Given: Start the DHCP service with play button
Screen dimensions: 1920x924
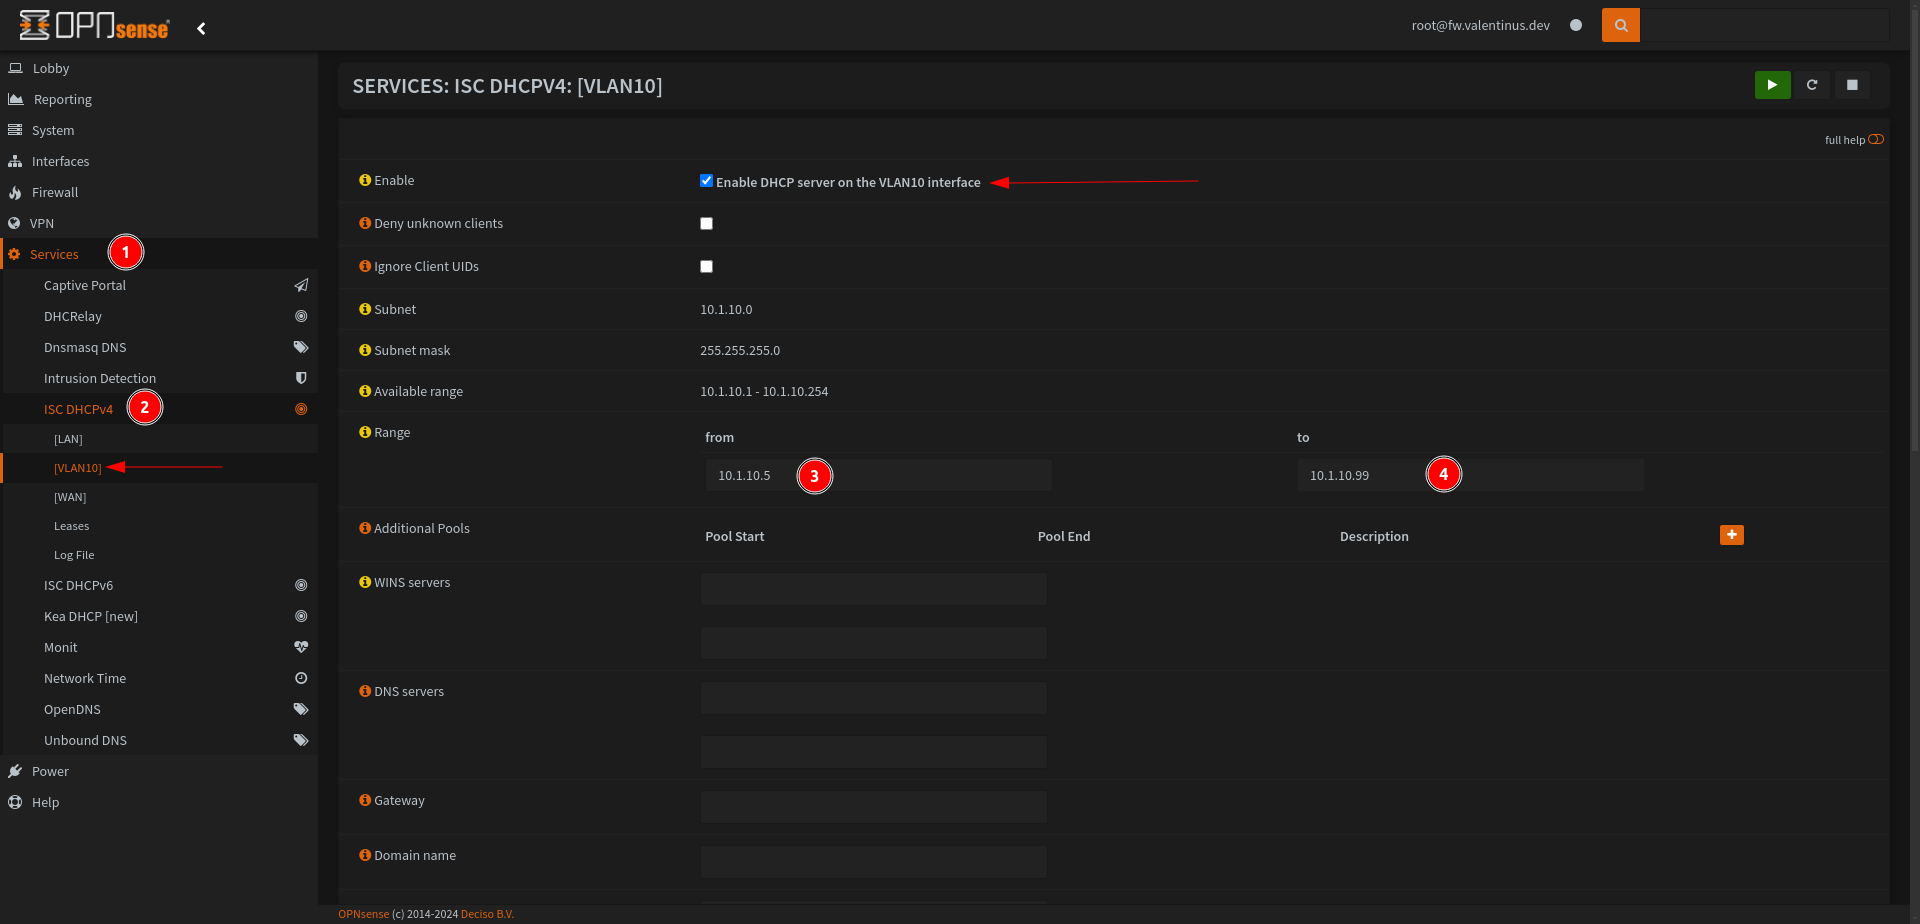Looking at the screenshot, I should 1772,85.
